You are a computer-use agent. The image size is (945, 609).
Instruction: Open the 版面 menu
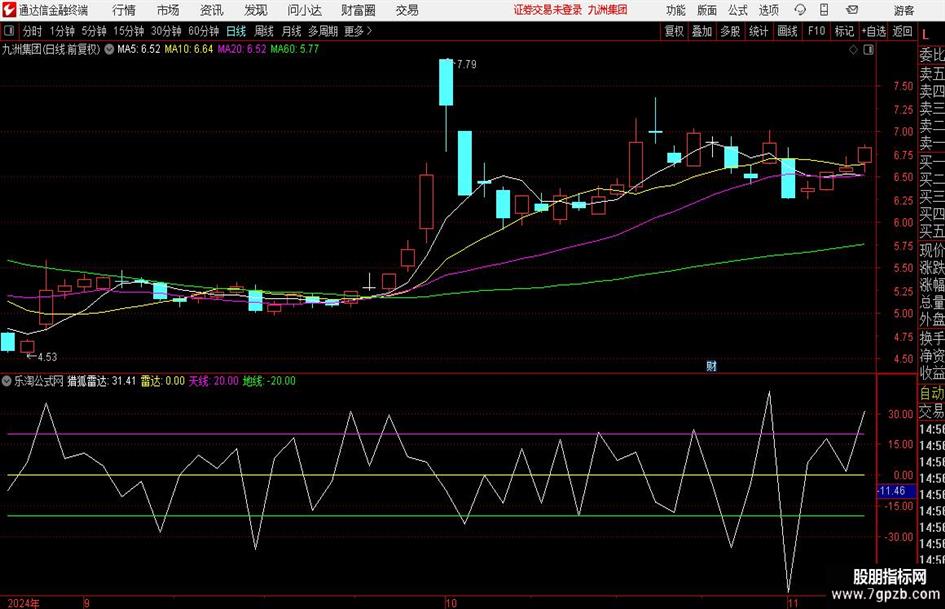point(707,10)
